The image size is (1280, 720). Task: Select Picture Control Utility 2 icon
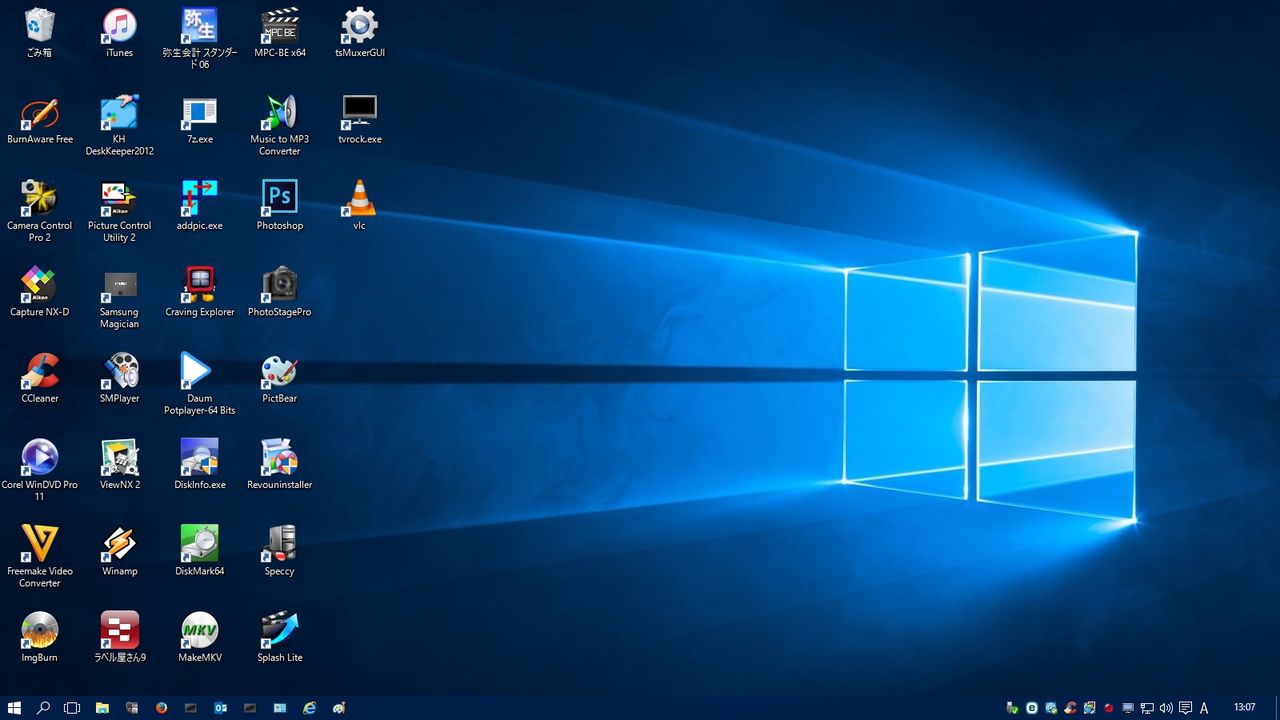(119, 211)
